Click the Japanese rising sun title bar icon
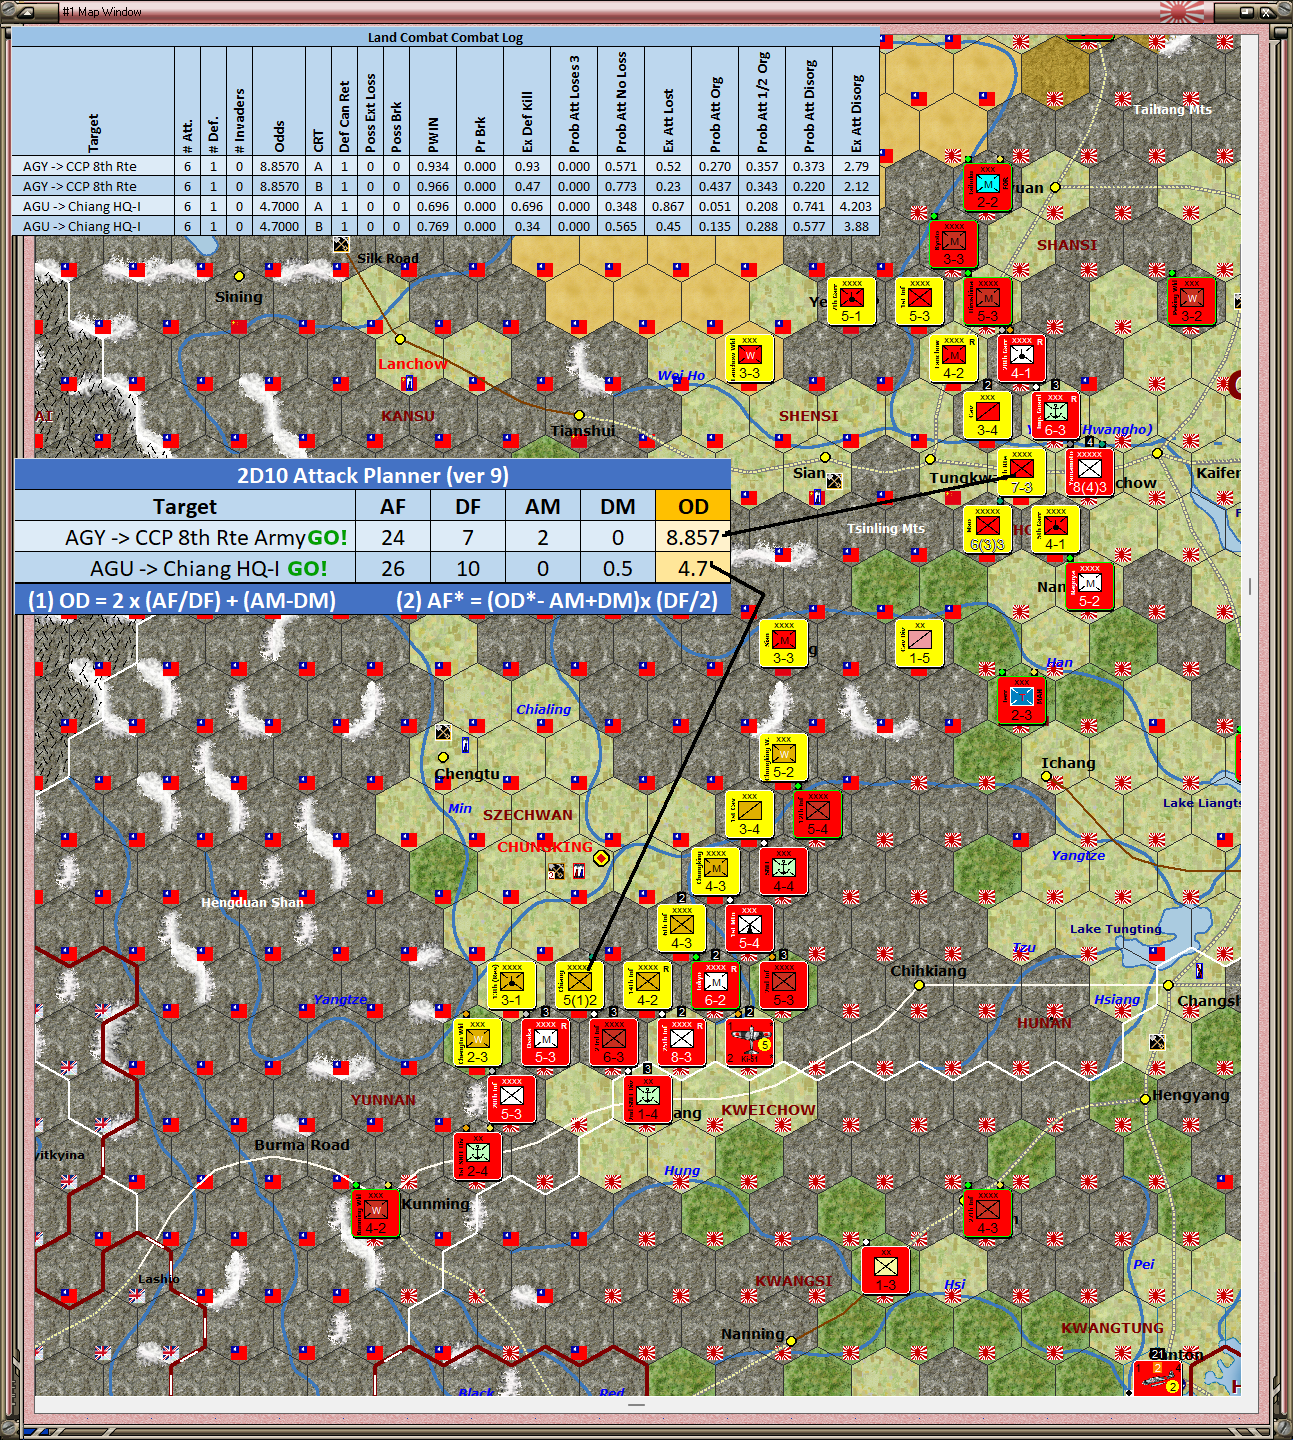The width and height of the screenshot is (1293, 1440). (x=1182, y=12)
